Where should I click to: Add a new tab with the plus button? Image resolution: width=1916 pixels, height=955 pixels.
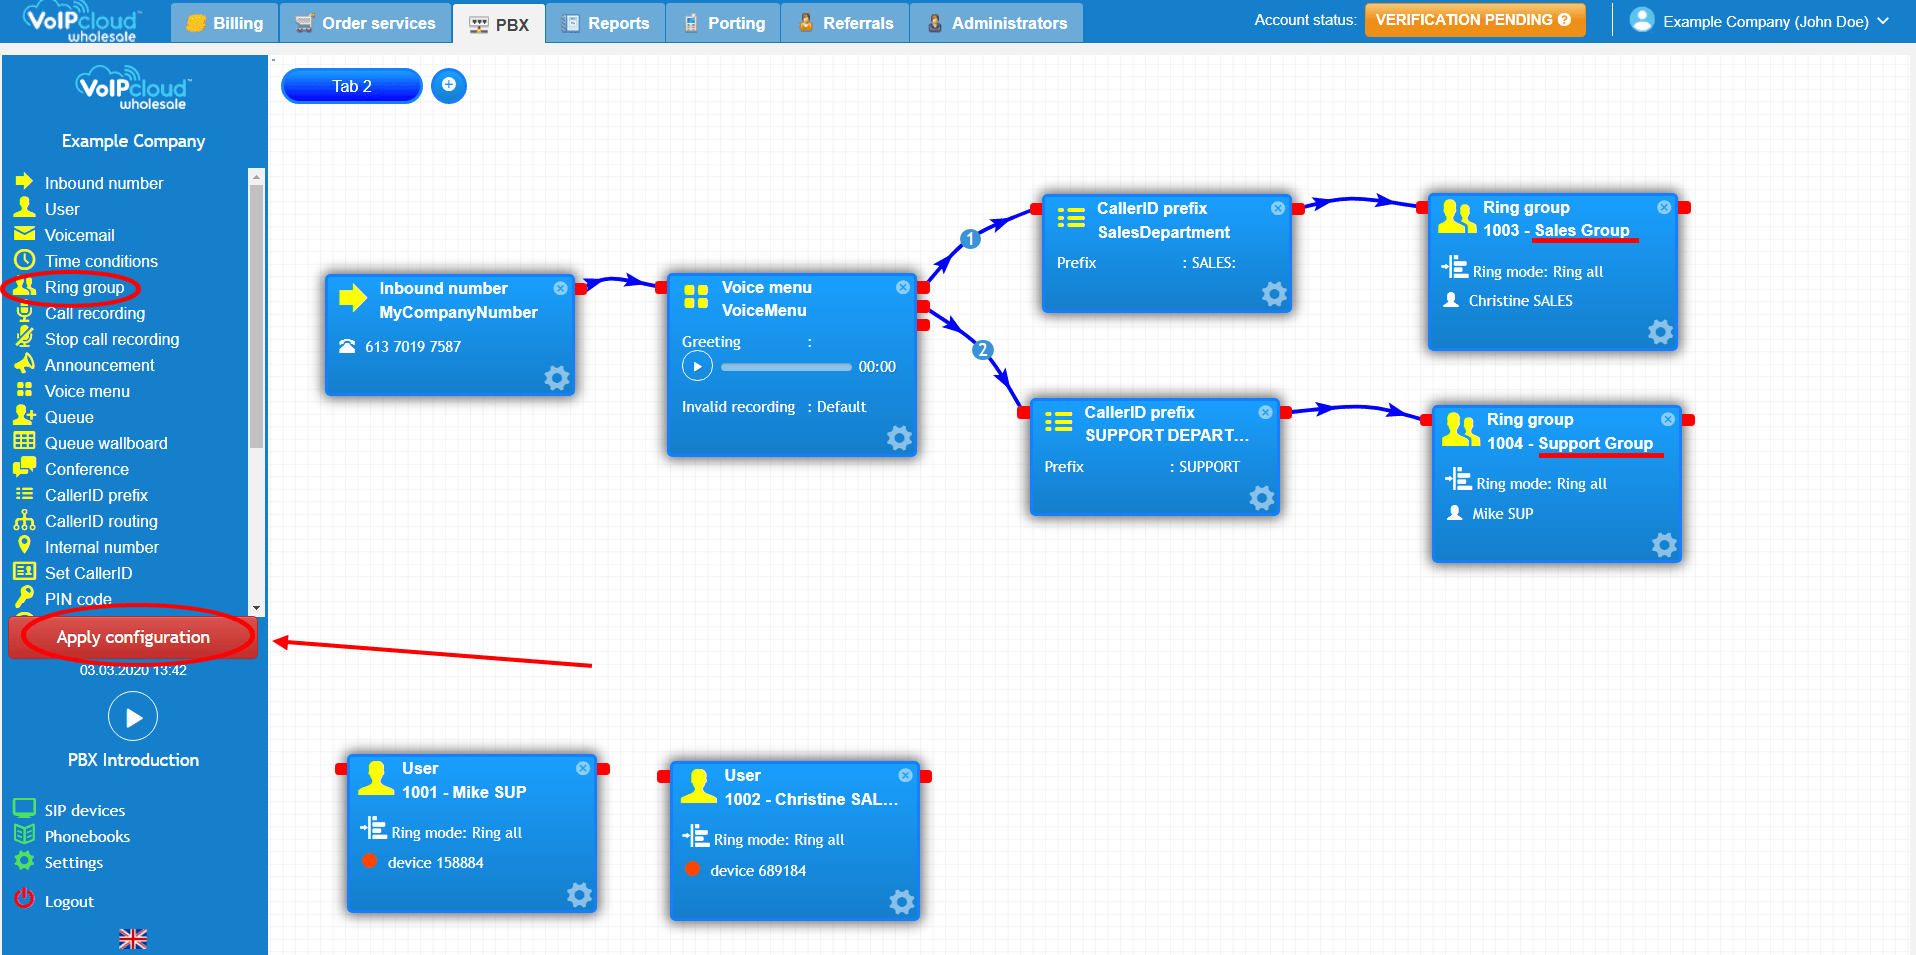coord(448,86)
